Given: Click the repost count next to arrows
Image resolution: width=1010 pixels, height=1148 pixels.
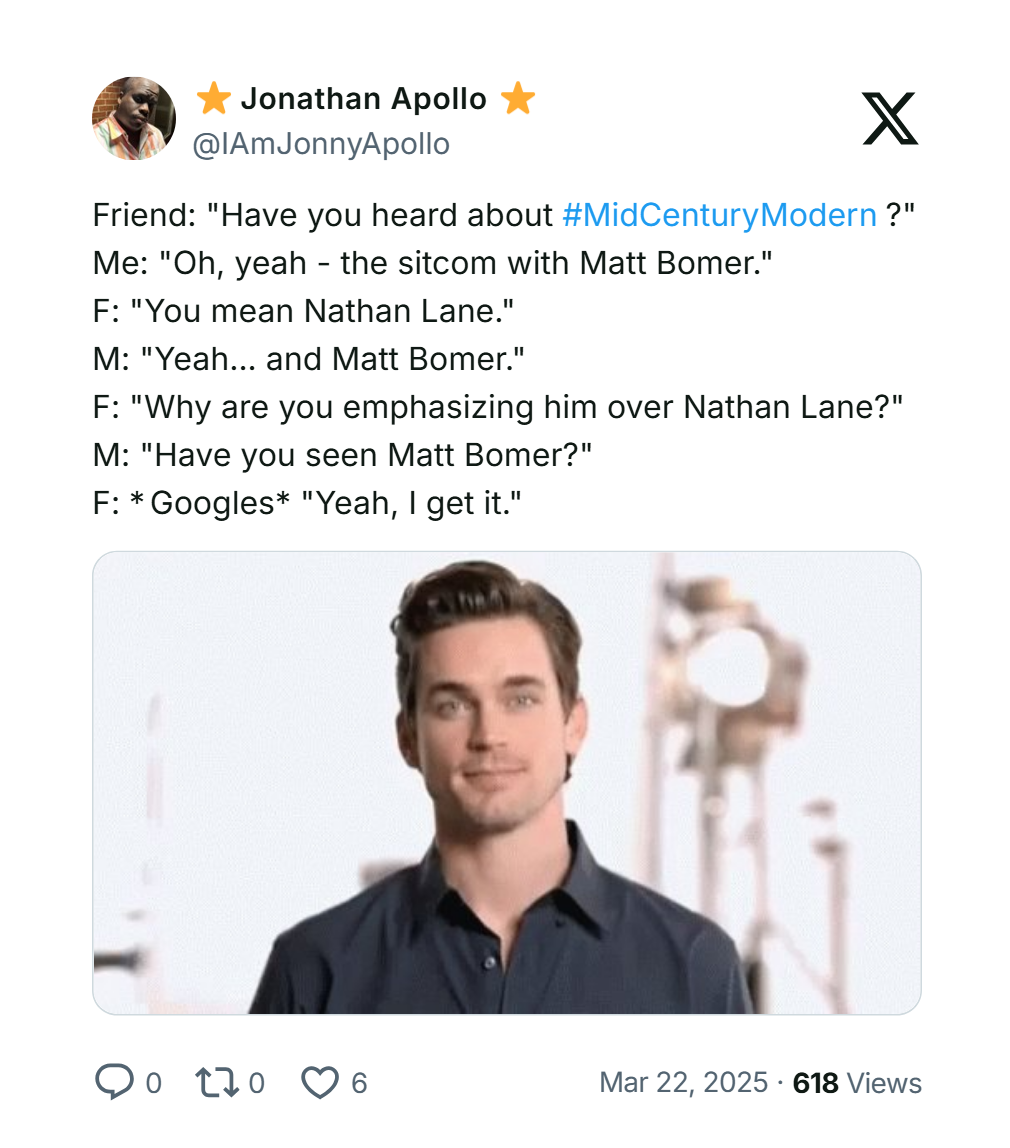Looking at the screenshot, I should [x=256, y=1082].
